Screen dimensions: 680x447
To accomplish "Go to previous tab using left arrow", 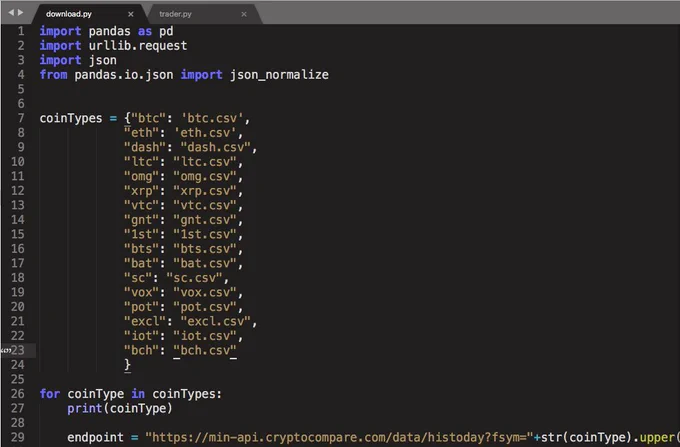I will pos(11,13).
